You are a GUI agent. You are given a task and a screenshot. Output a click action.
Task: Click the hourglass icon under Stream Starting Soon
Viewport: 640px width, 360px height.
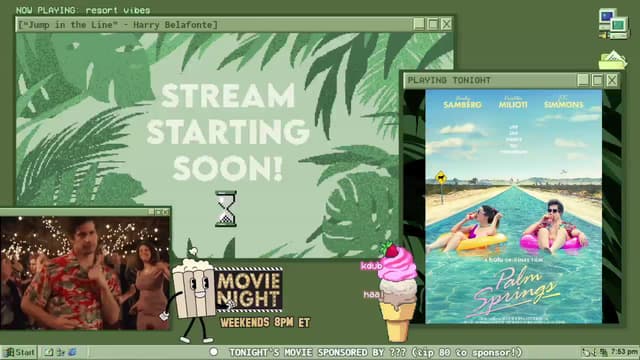click(226, 209)
